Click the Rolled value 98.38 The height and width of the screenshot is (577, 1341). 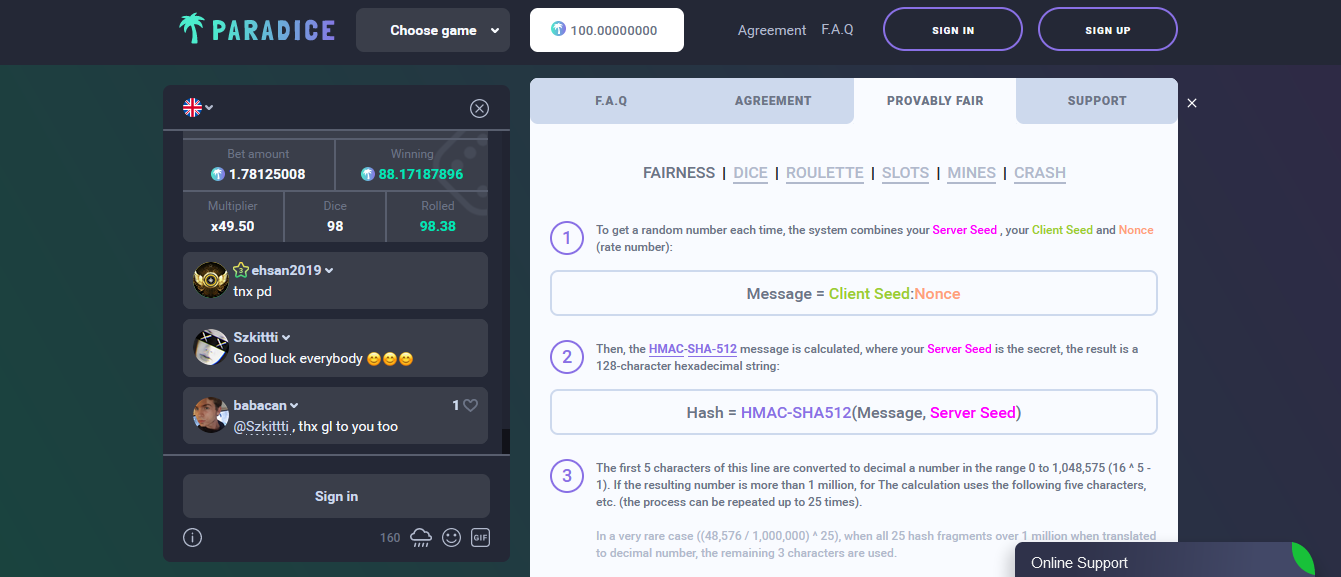pos(438,226)
